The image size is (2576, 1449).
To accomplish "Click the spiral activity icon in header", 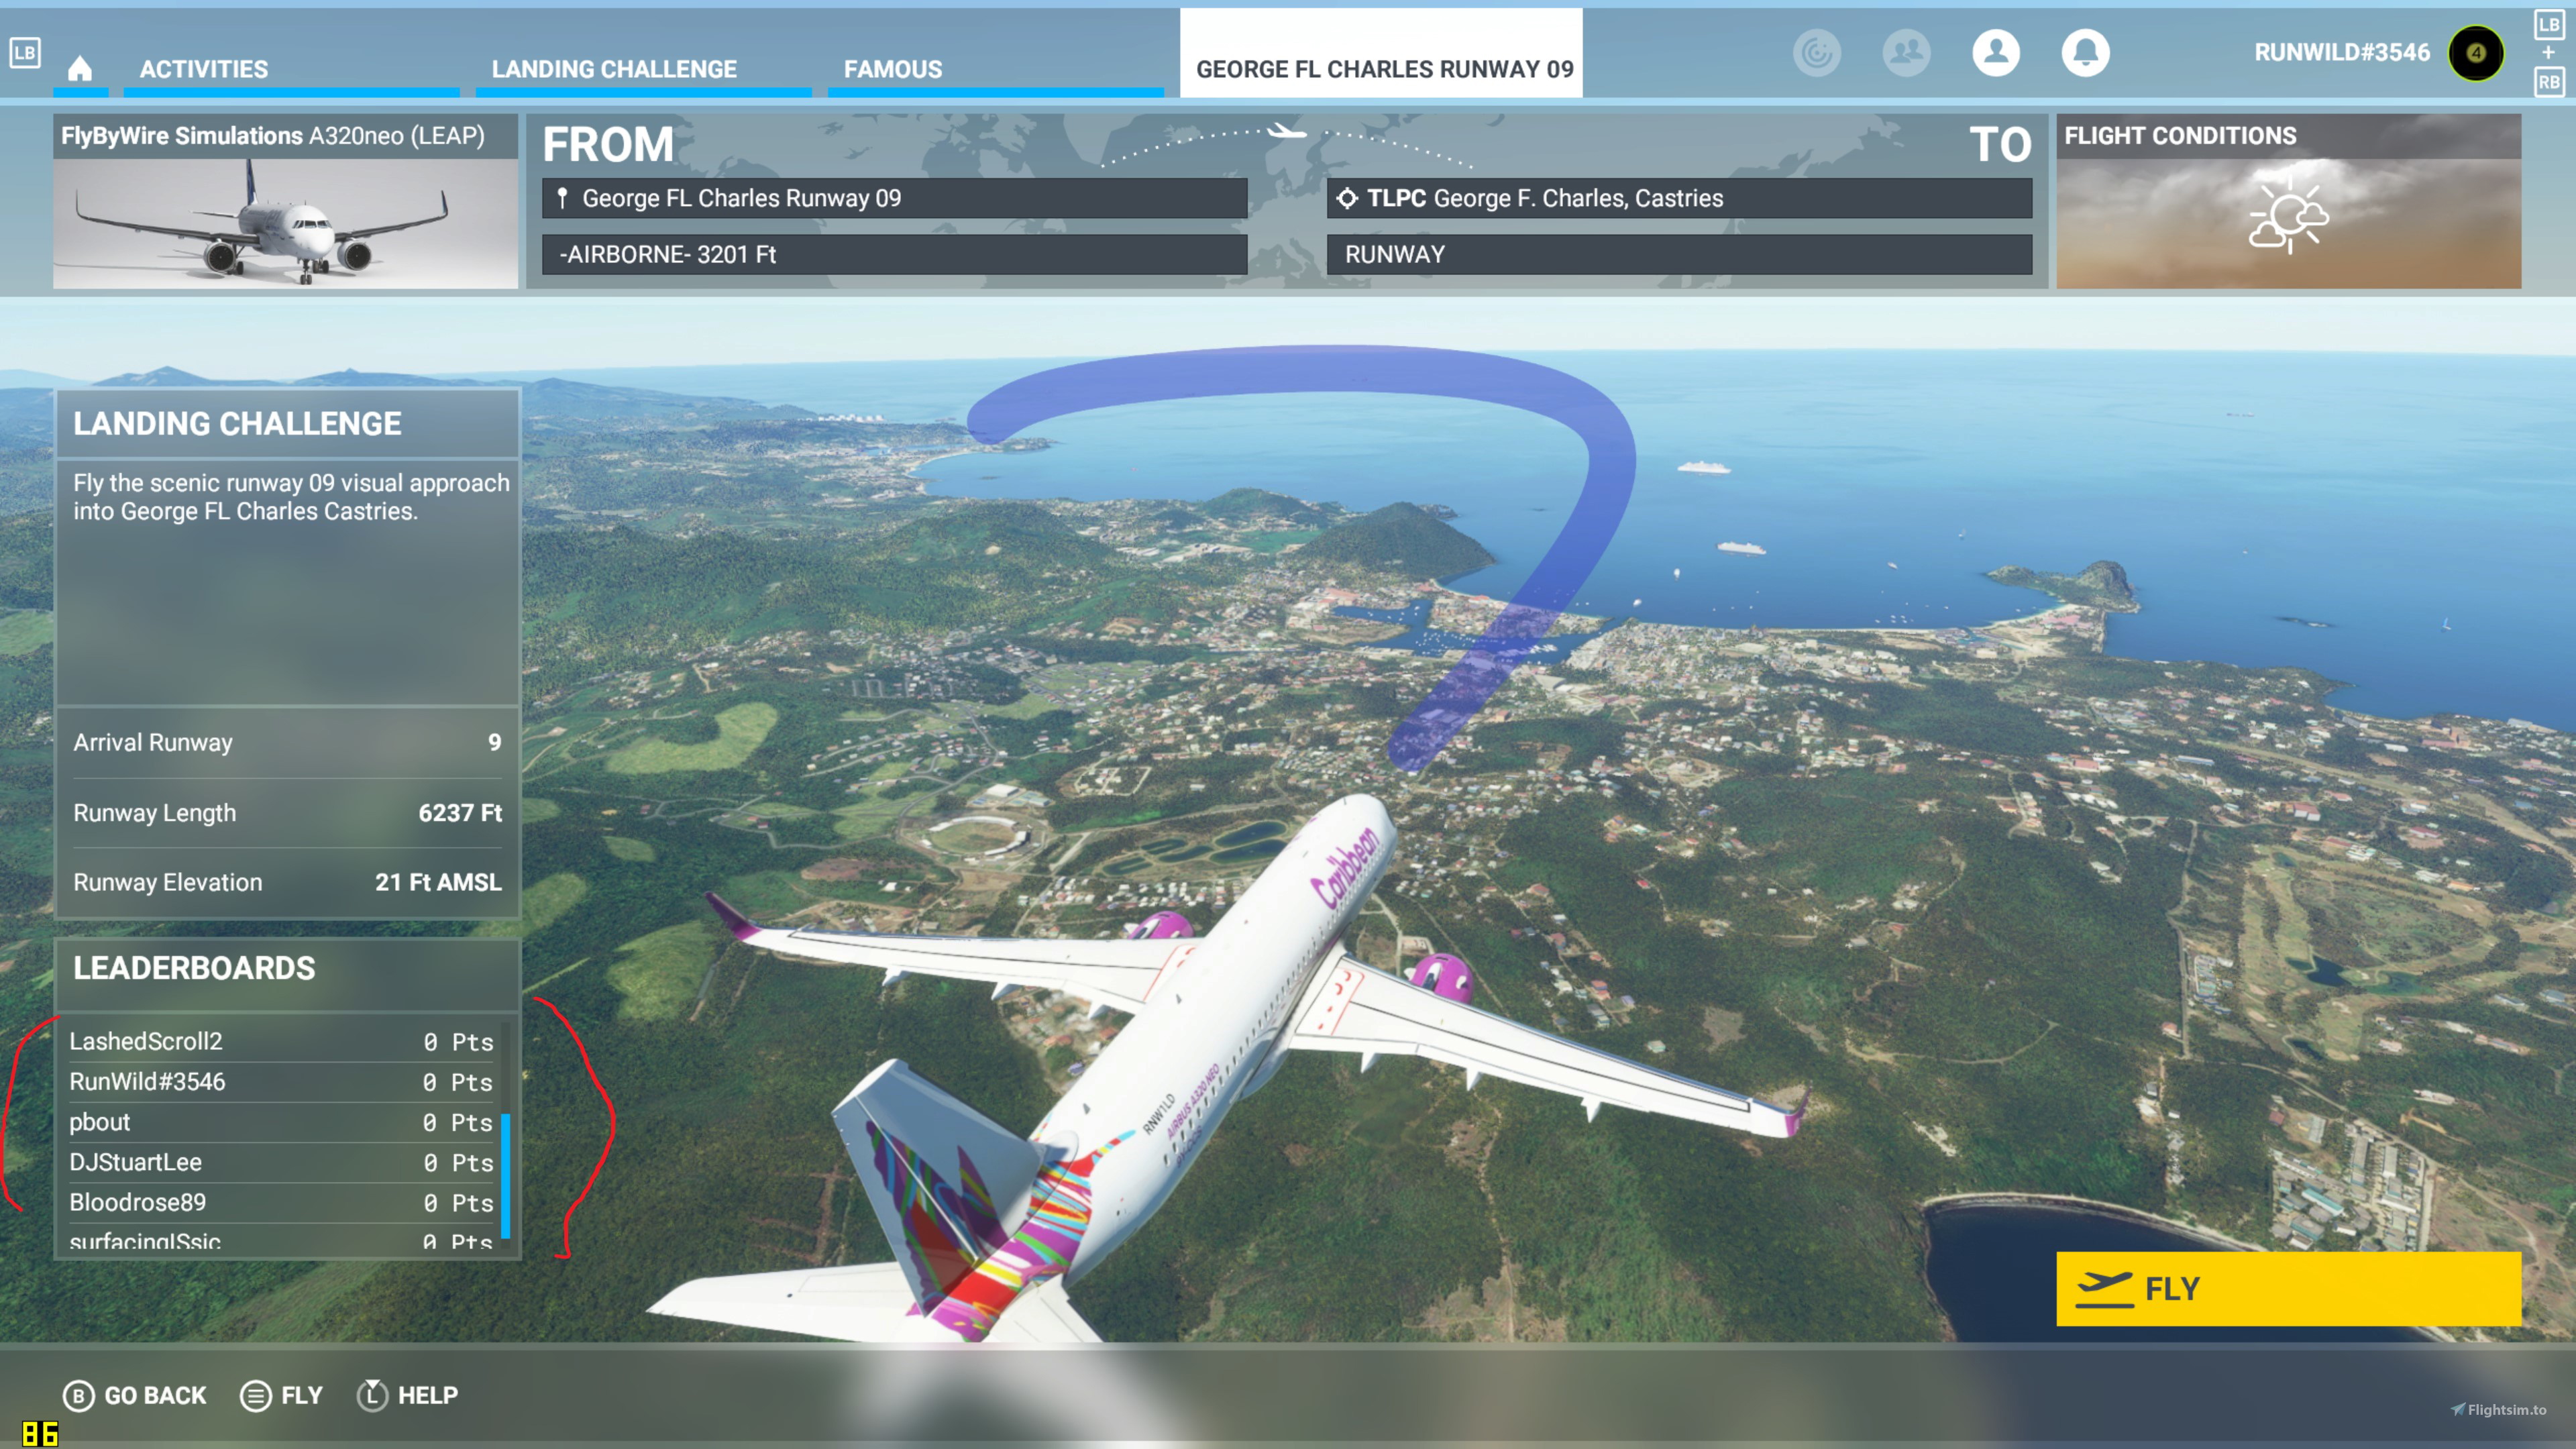I will pyautogui.click(x=1816, y=52).
